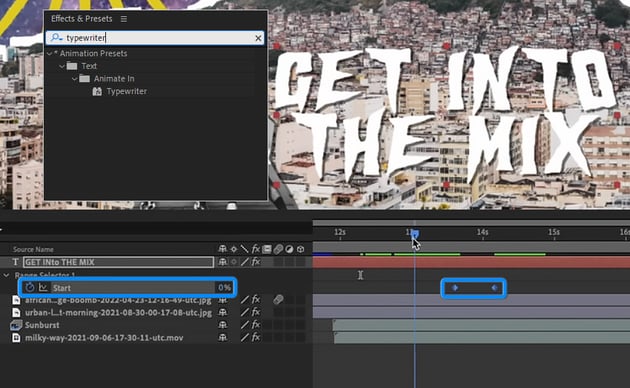Viewport: 630px width, 388px height.
Task: Toggle shy switch on african jpg layer
Action: click(222, 300)
